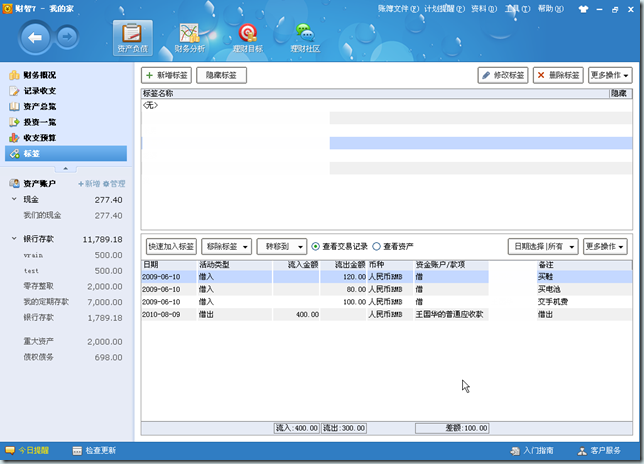Select the transaction row with 交手机费 note

(386, 302)
